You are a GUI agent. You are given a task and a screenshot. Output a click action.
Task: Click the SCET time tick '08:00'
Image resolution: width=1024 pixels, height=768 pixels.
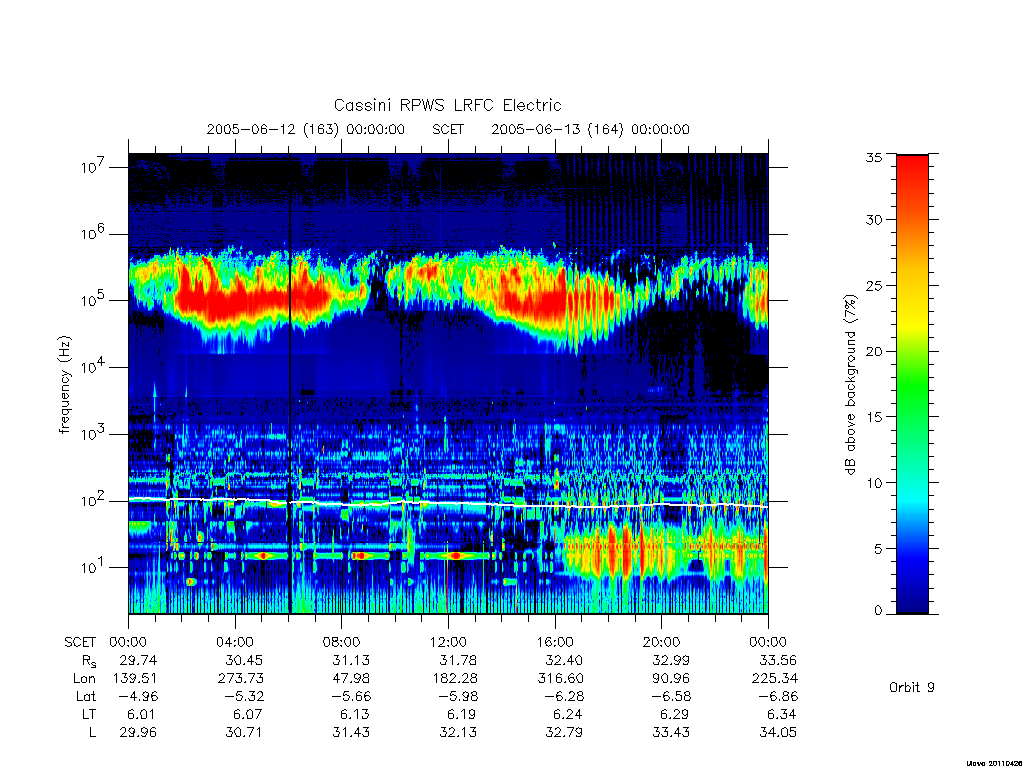coord(342,642)
